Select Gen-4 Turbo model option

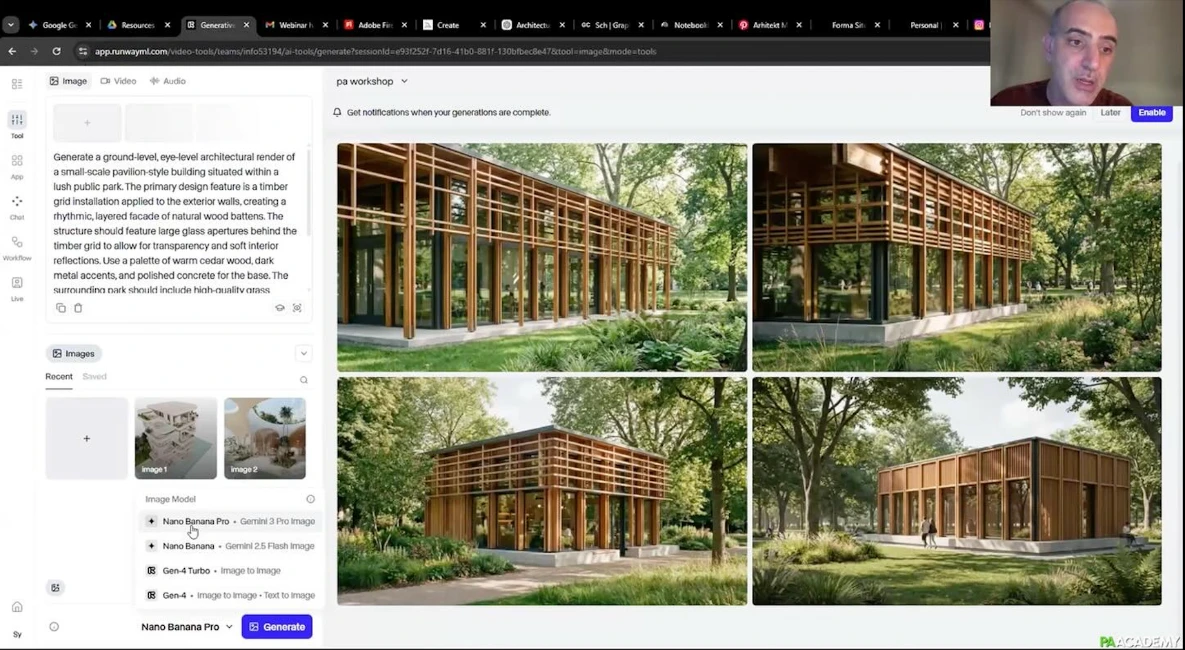click(186, 570)
